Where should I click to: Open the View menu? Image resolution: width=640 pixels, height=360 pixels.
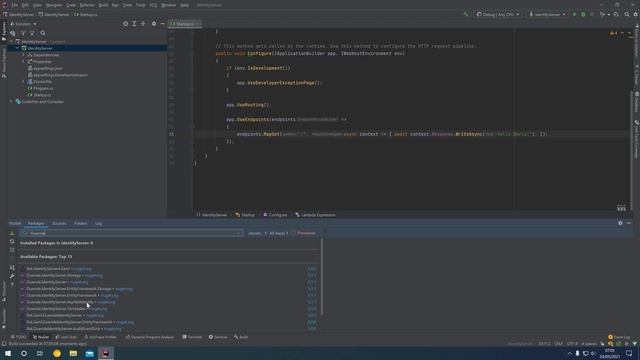point(37,5)
